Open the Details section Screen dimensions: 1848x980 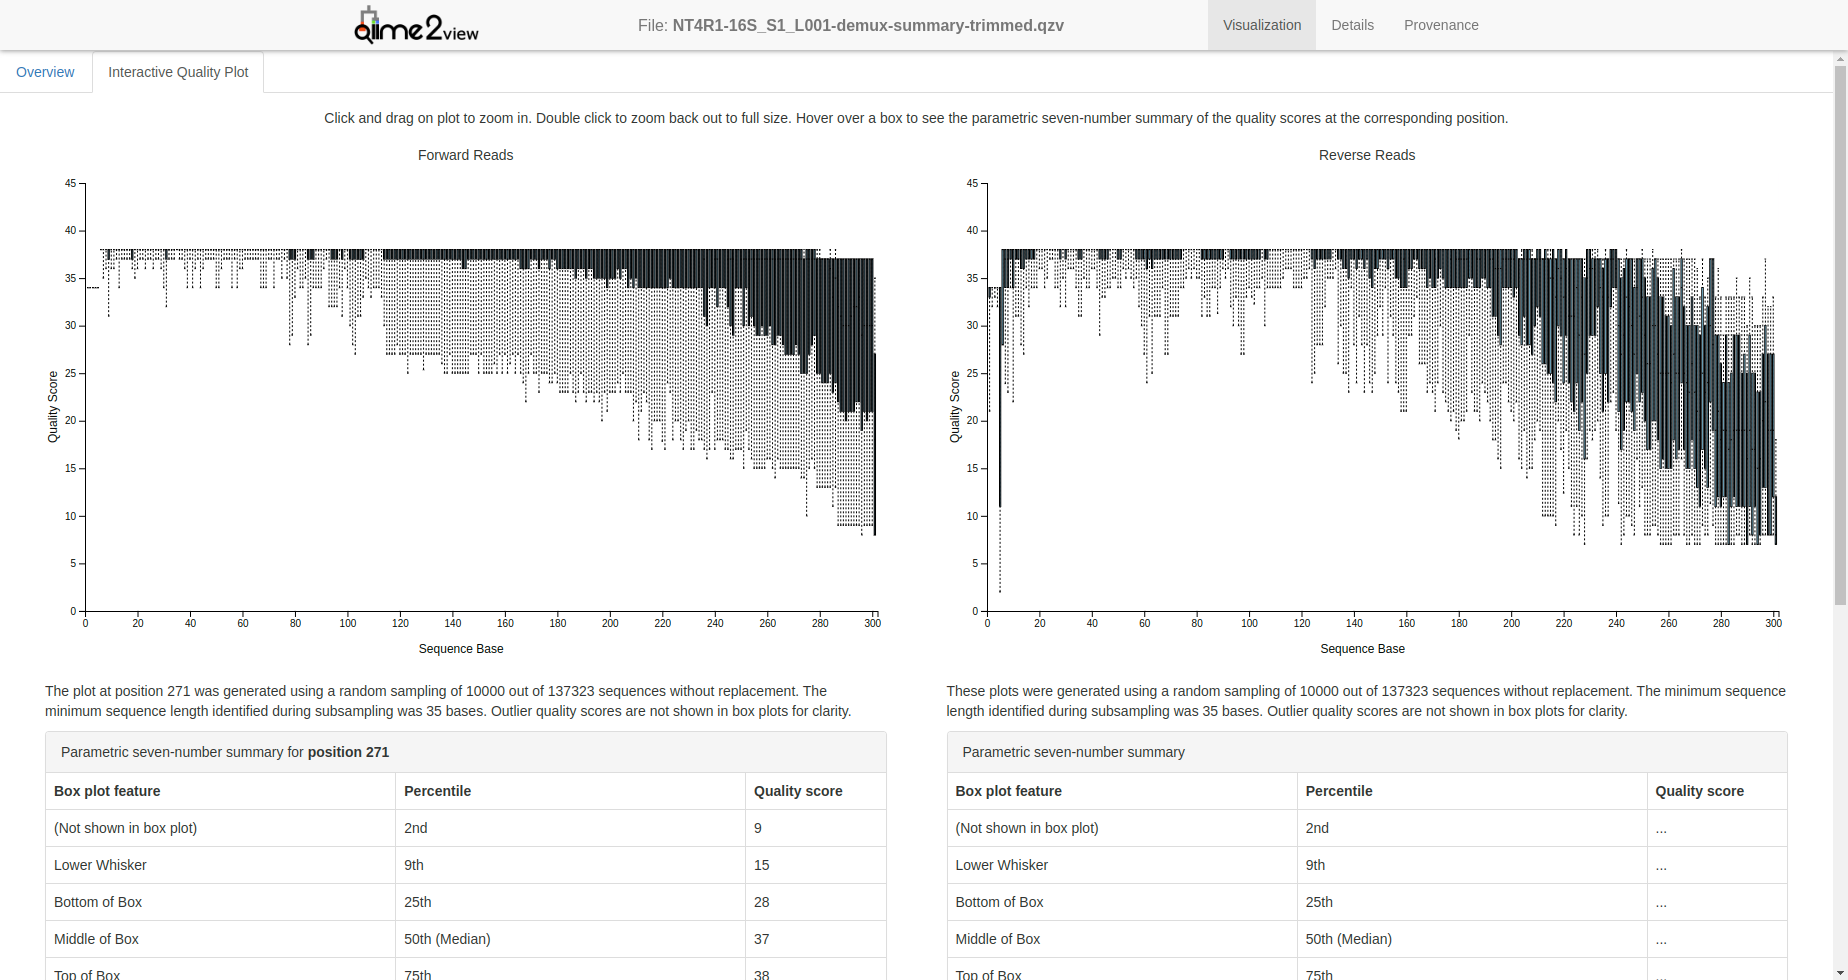(1352, 25)
